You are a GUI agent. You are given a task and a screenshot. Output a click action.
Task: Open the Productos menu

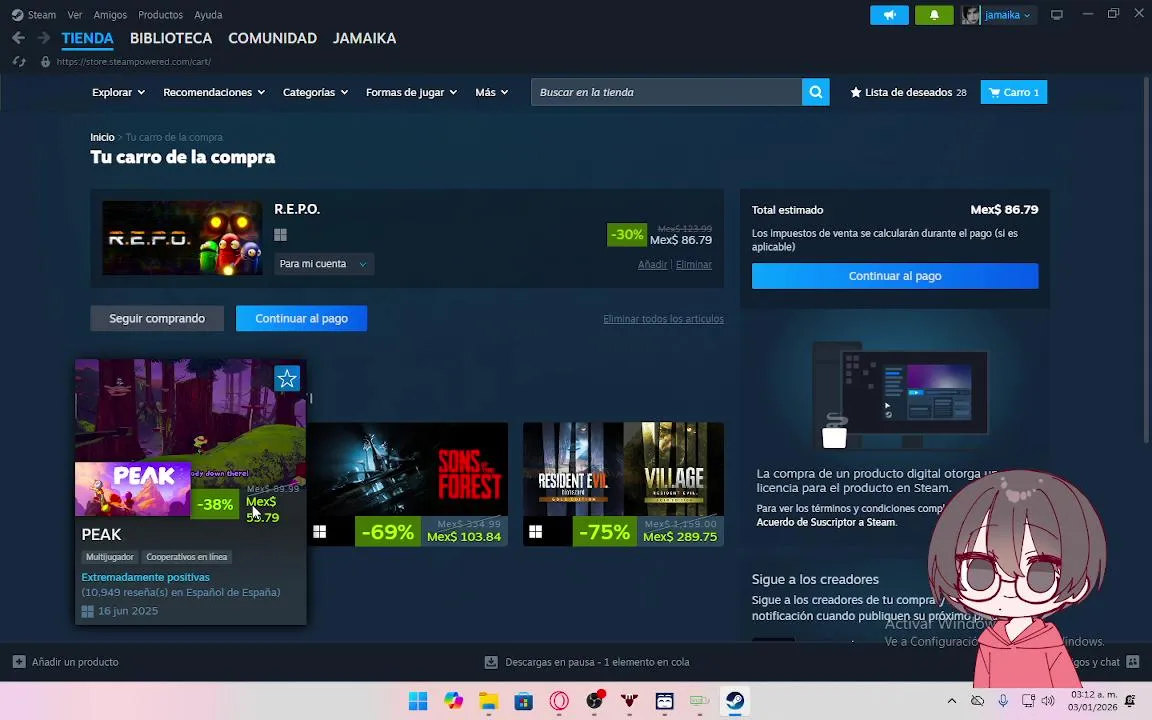pos(160,15)
